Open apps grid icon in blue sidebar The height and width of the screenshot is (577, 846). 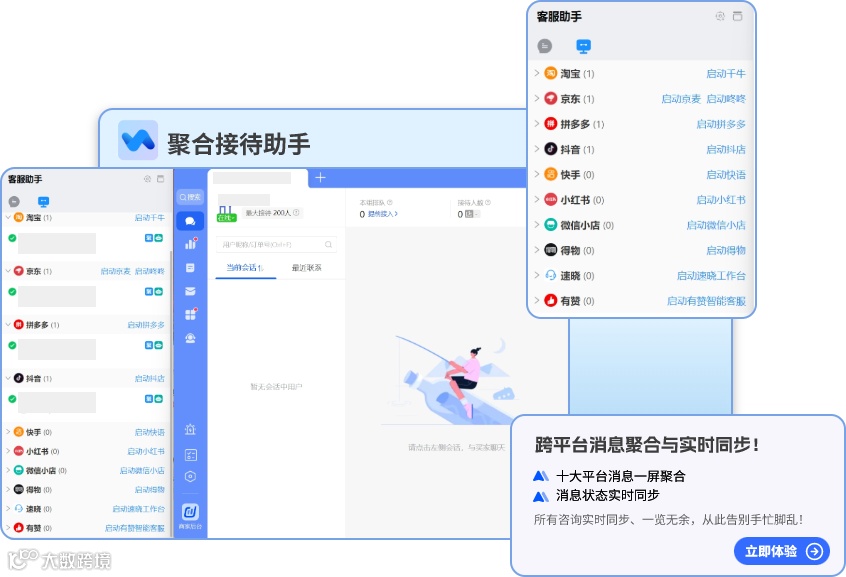[190, 315]
